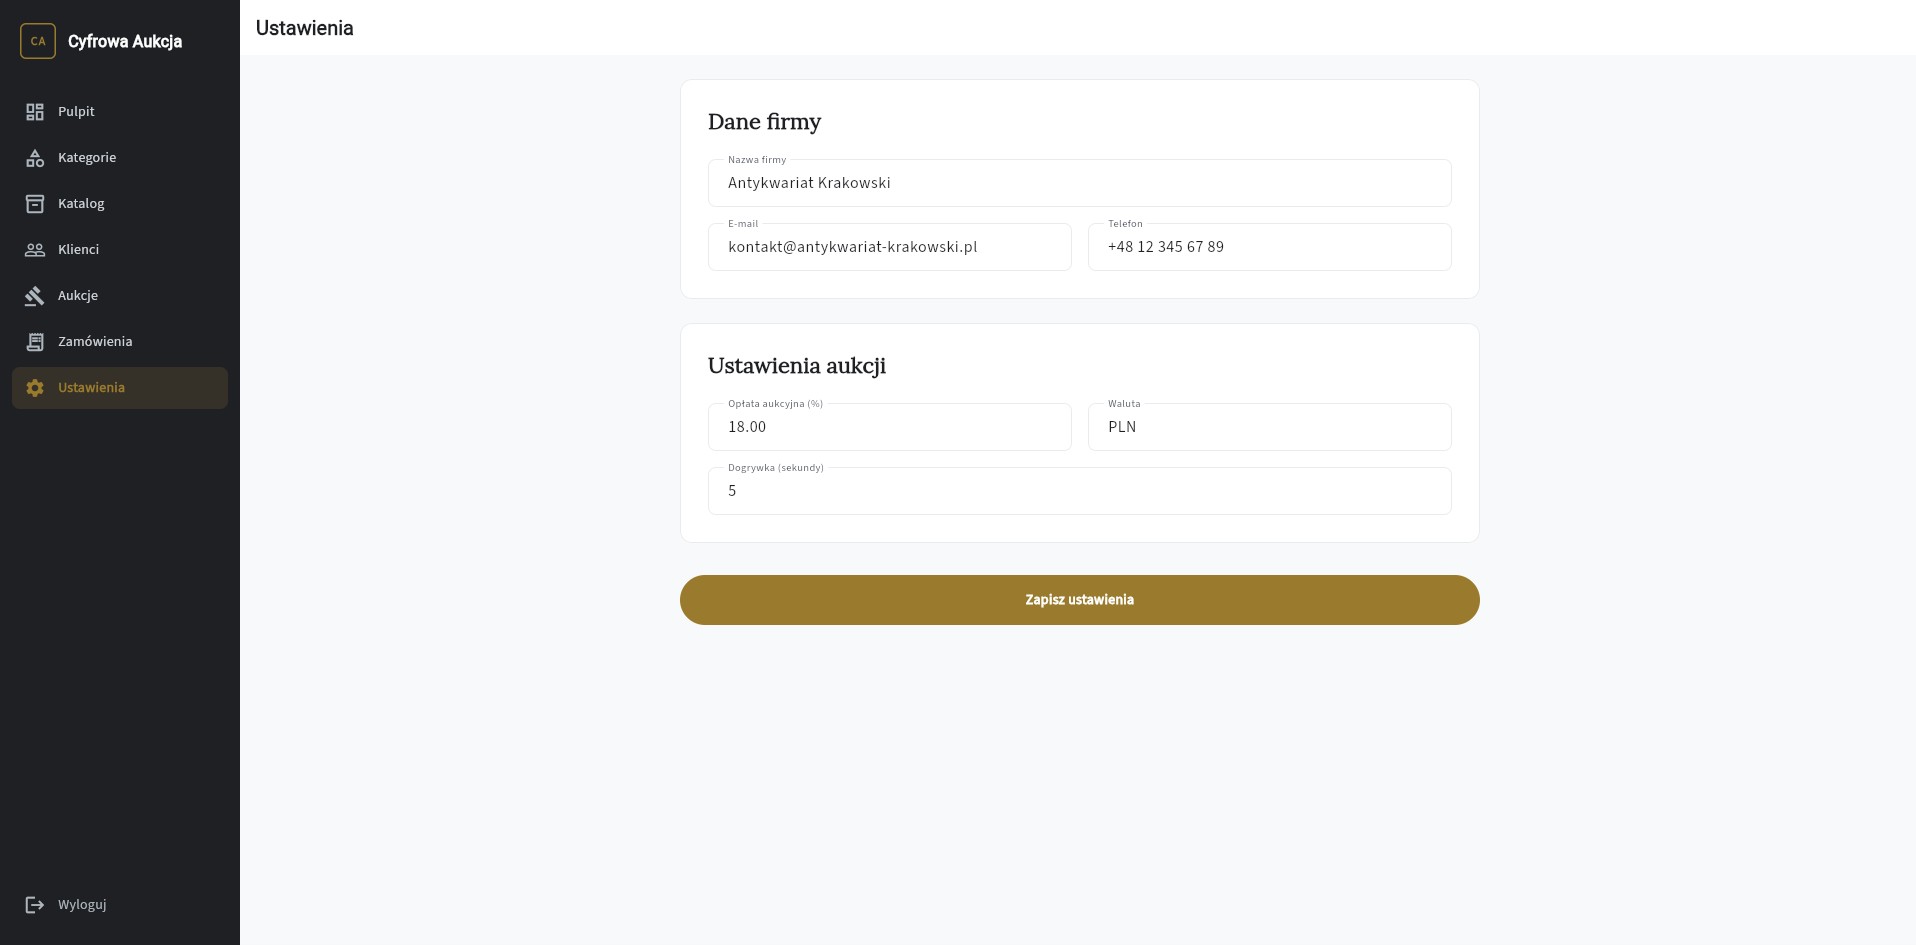The width and height of the screenshot is (1916, 945).
Task: Click the Wyloguj logout arrow icon
Action: [35, 905]
